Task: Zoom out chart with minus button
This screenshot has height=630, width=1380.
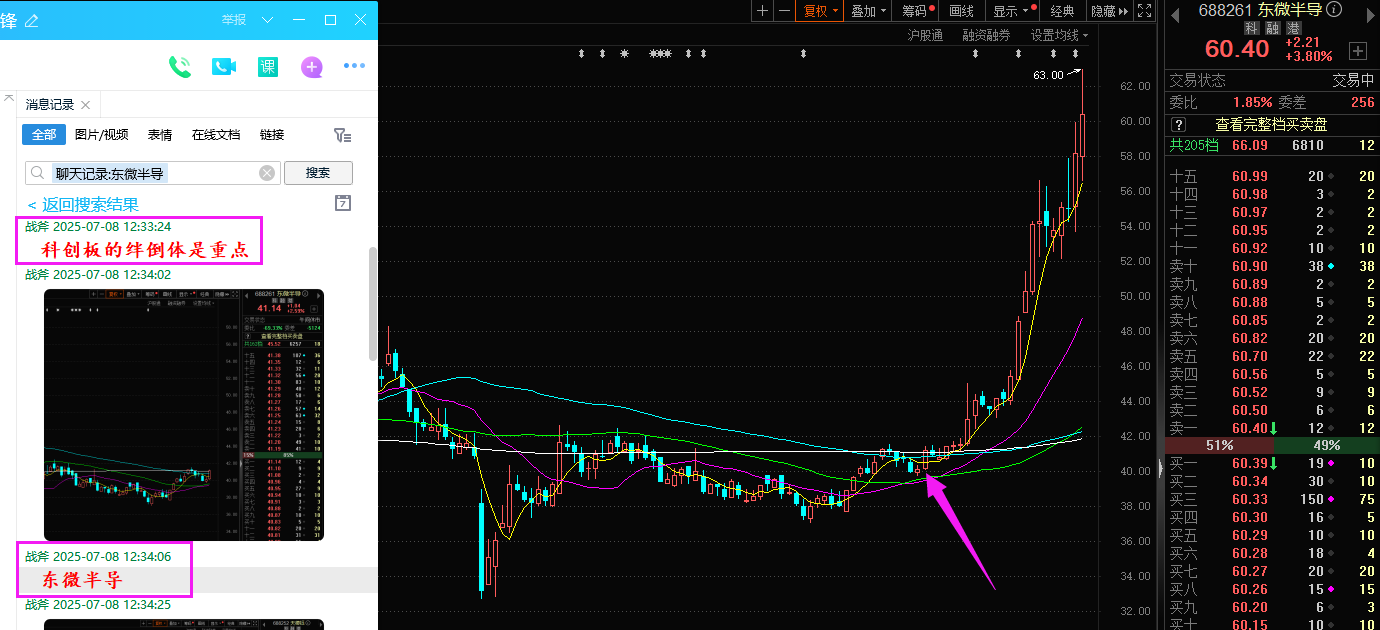Action: (784, 10)
